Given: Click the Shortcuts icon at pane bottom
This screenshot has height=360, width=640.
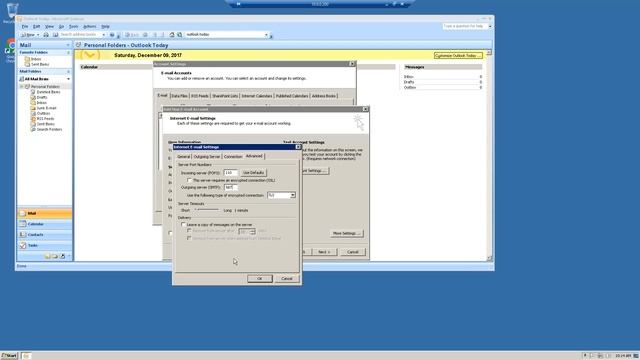Looking at the screenshot, I should click(x=62, y=256).
